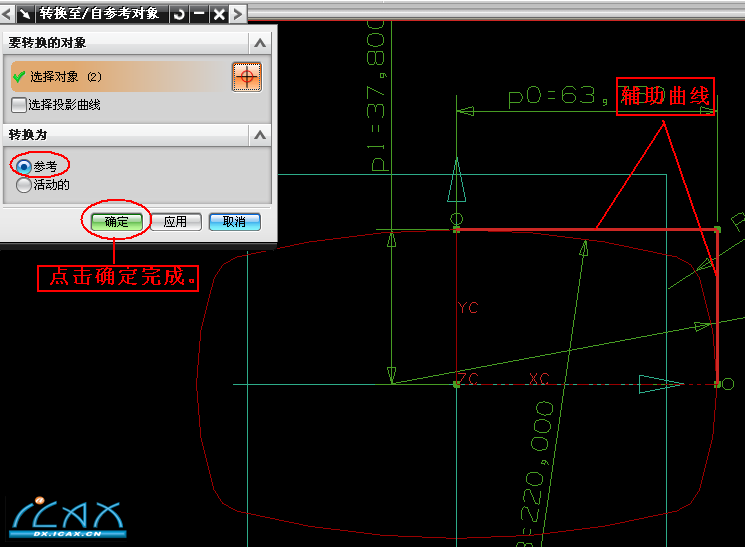Click the 确定 button
The height and width of the screenshot is (547, 745).
[117, 222]
